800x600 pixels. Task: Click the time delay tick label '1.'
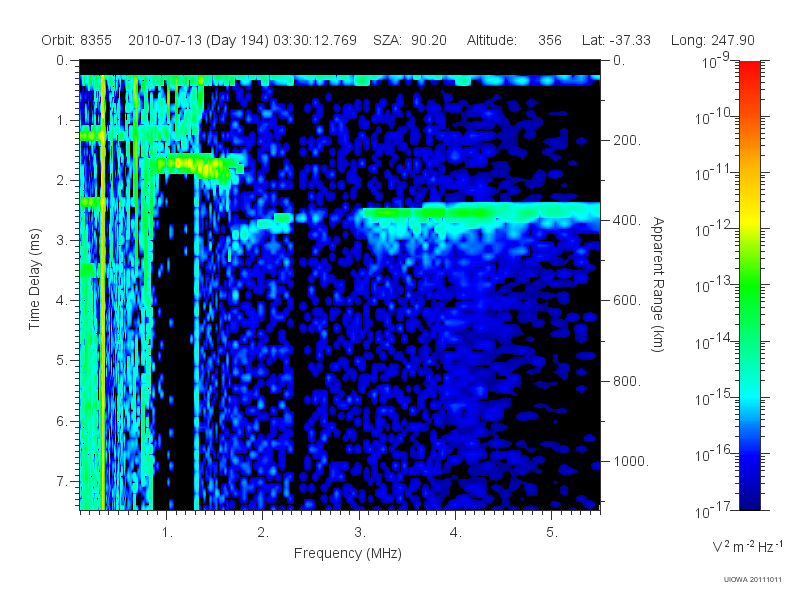pos(61,121)
